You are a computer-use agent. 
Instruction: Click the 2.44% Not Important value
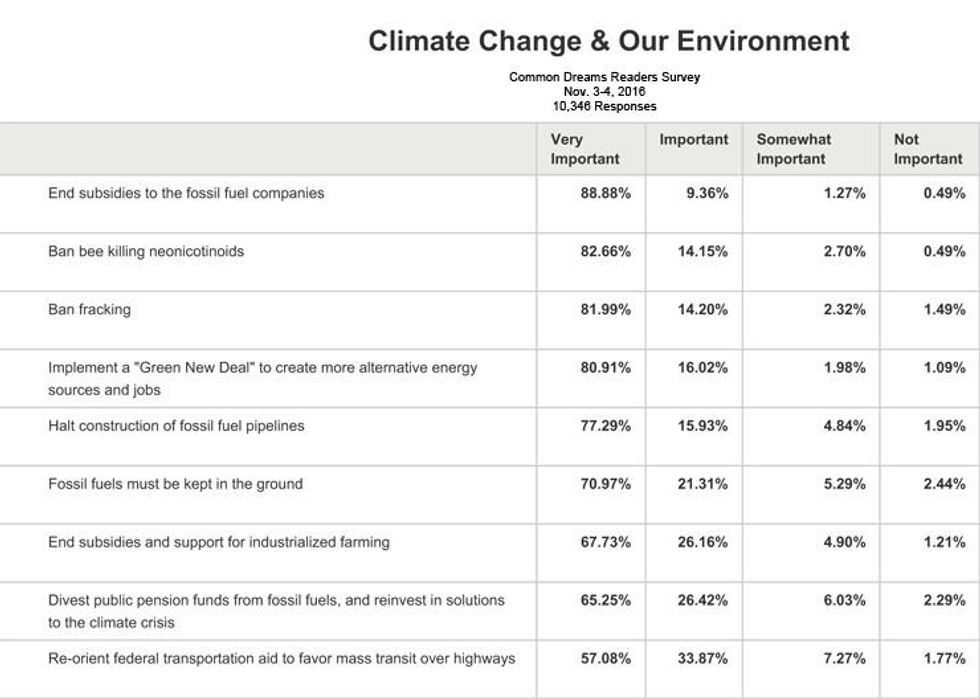coord(944,483)
